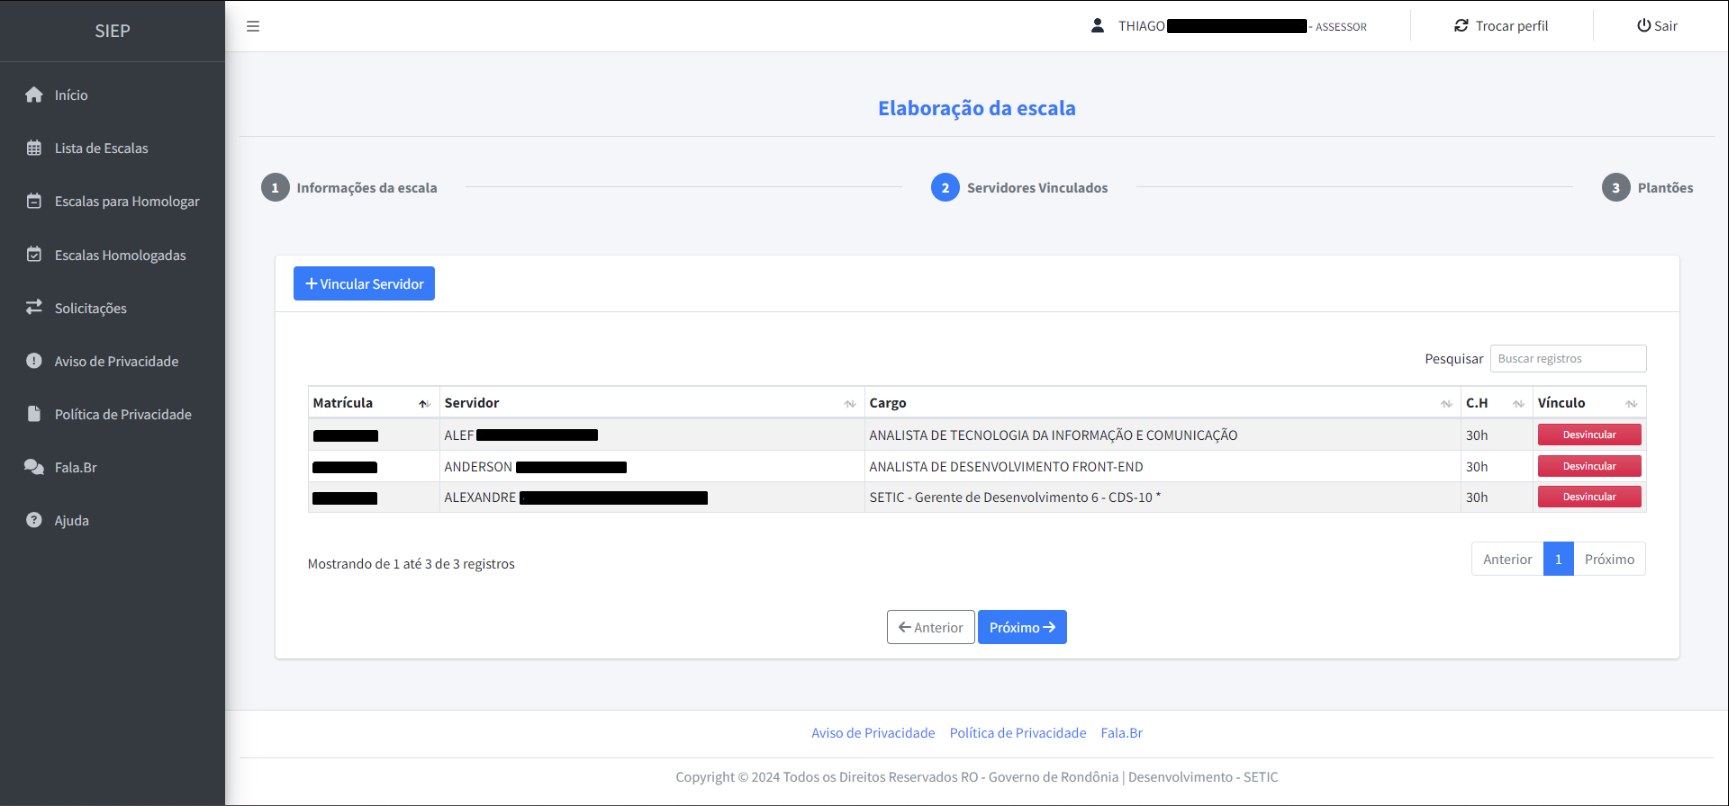Image resolution: width=1729 pixels, height=806 pixels.
Task: Click step 1 circle Informações da escala
Action: click(x=275, y=188)
